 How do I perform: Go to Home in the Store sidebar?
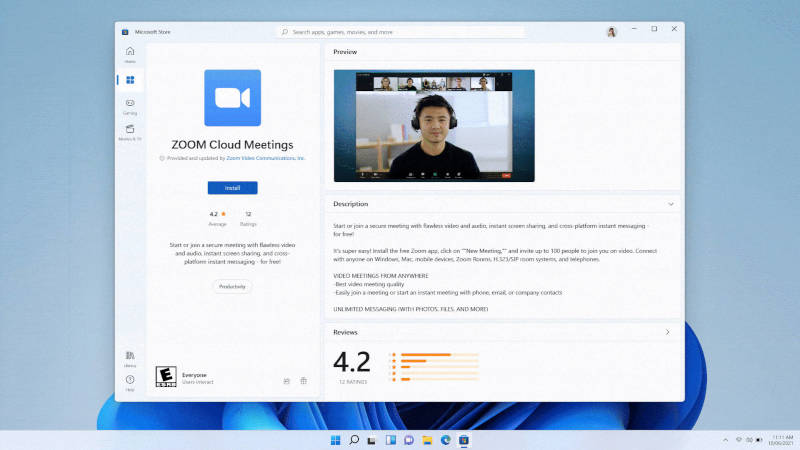point(130,53)
